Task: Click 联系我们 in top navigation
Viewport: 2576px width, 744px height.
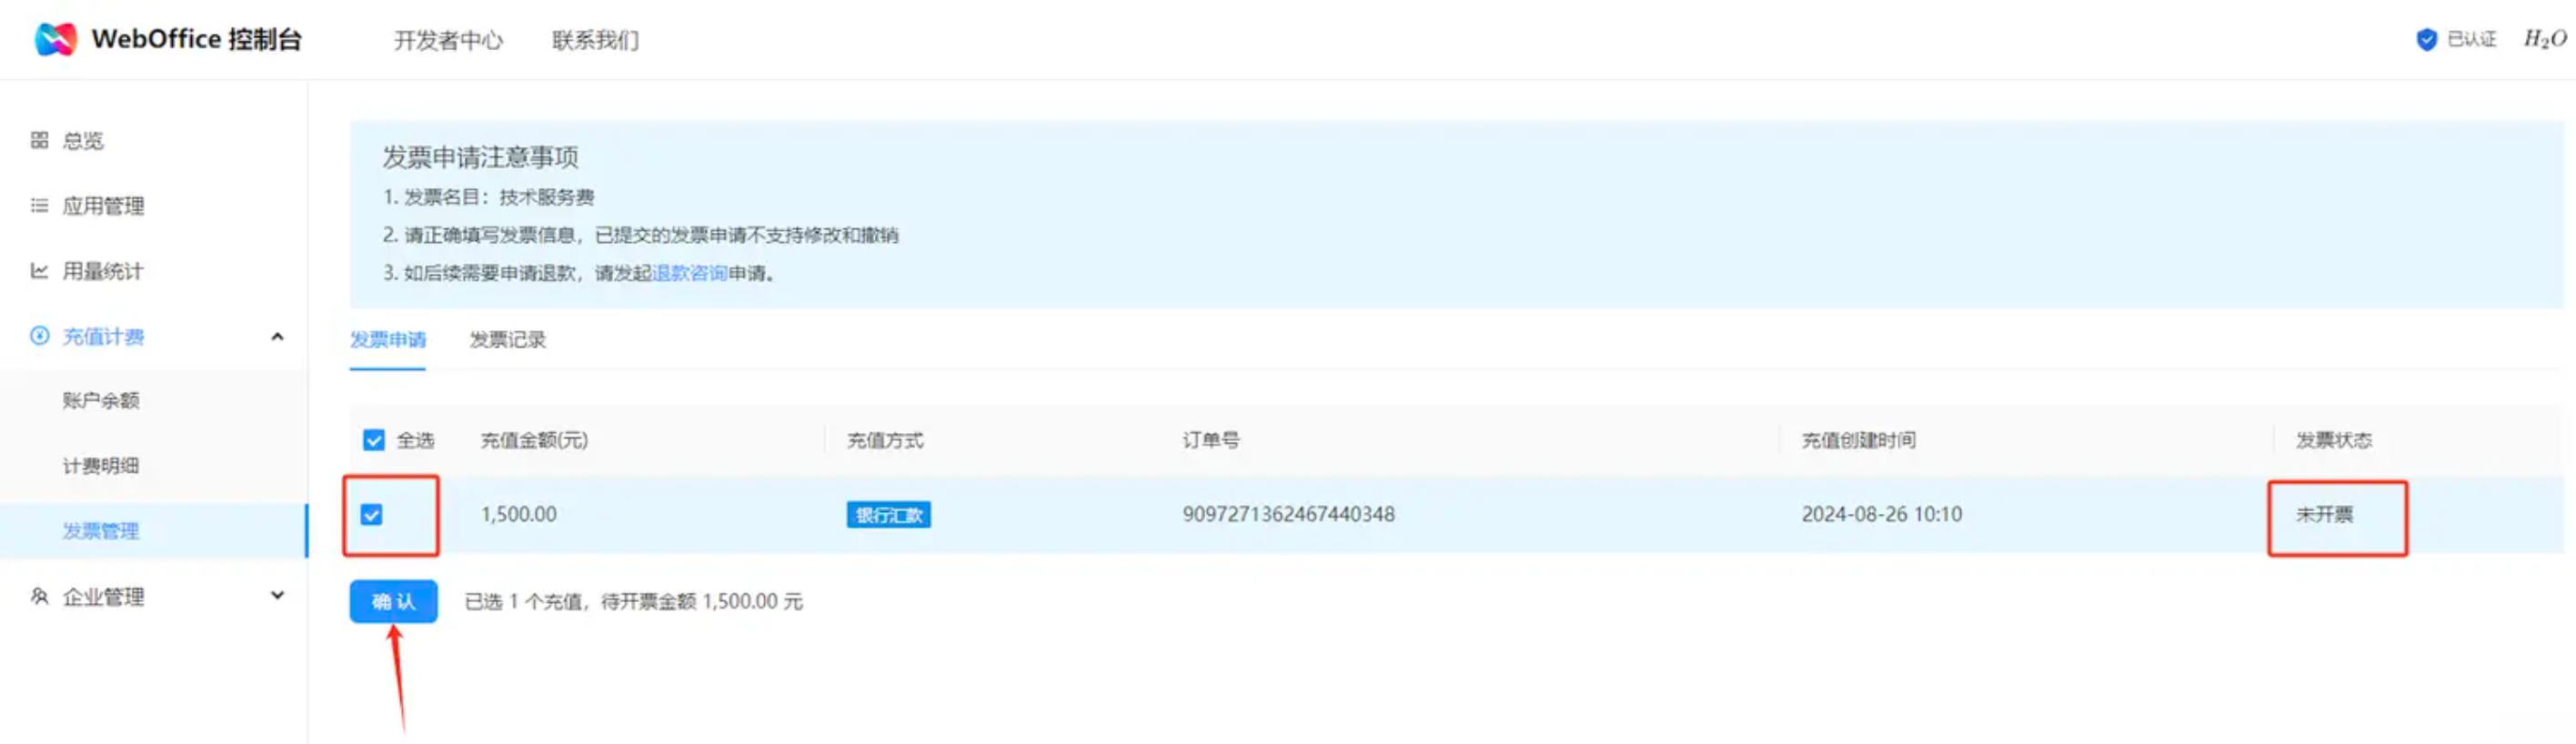Action: coord(595,40)
